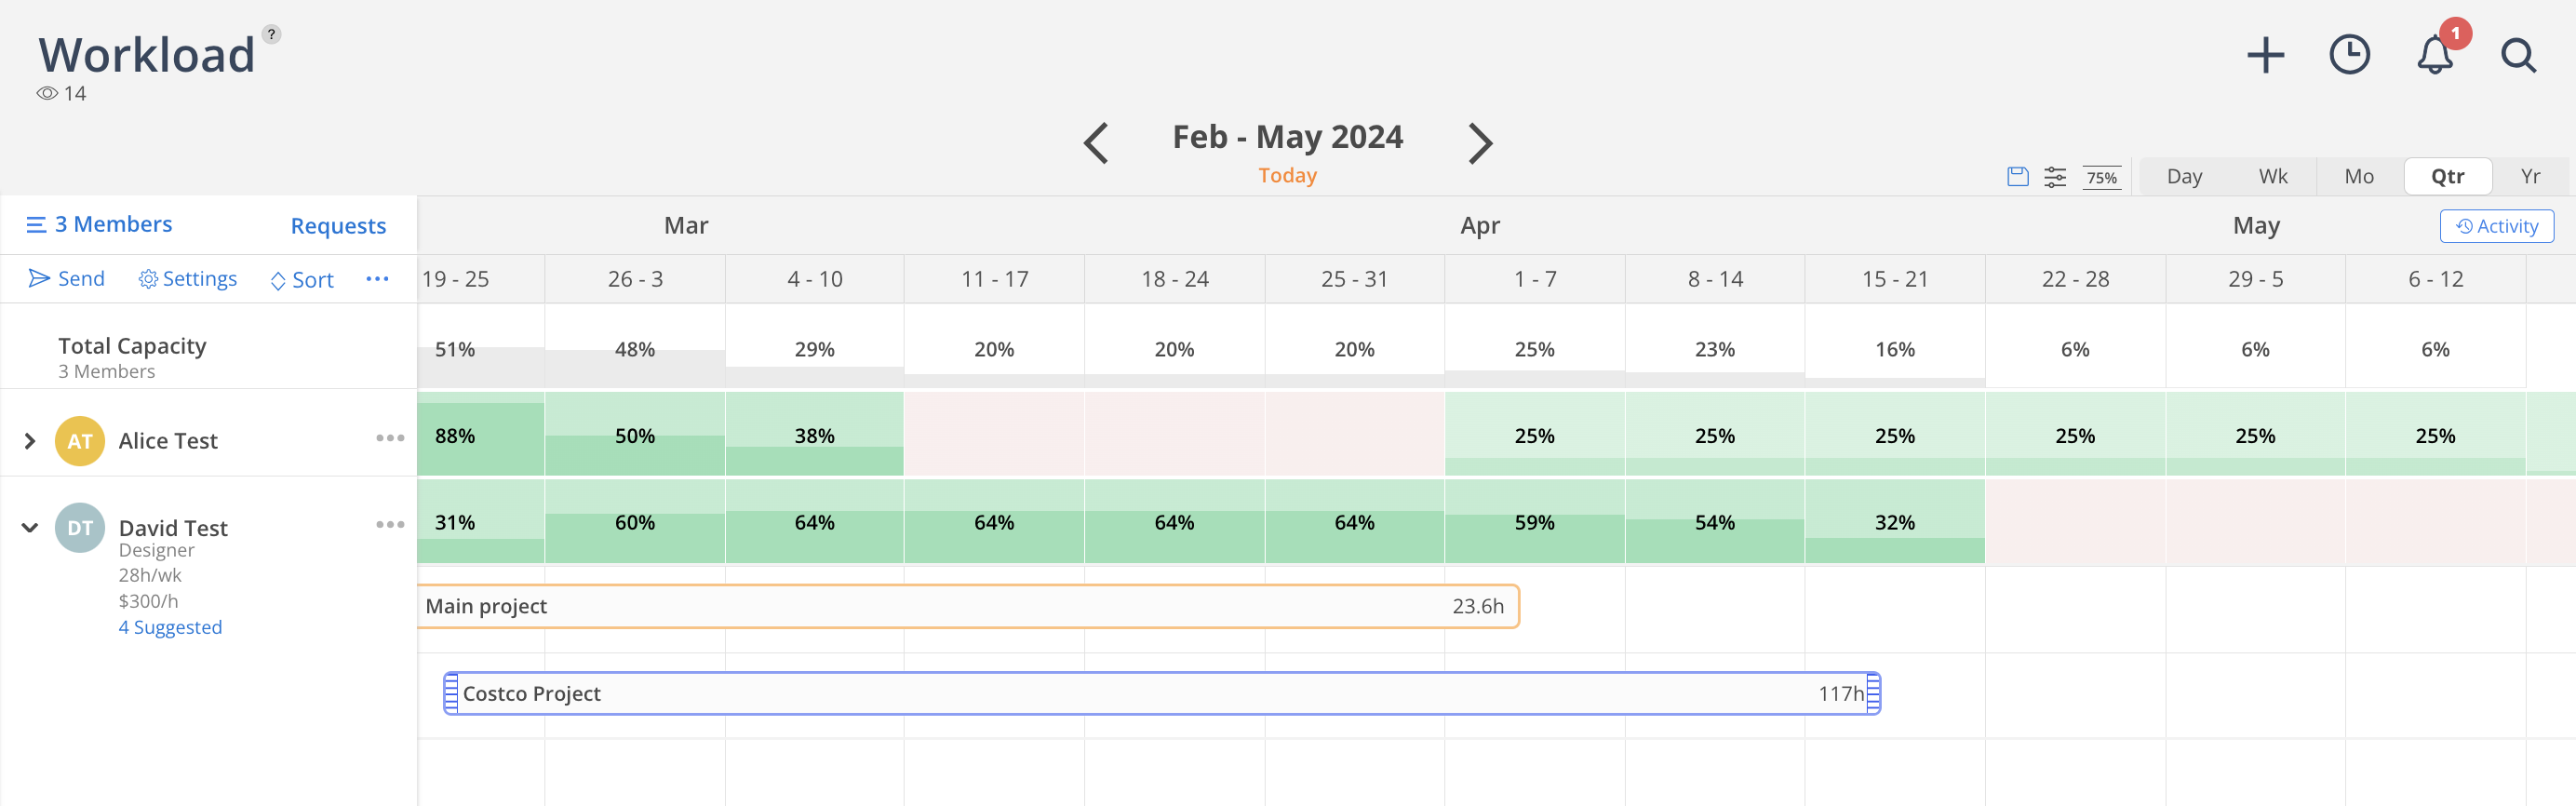The height and width of the screenshot is (806, 2576).
Task: Collapse David Test's project rows
Action: [28, 527]
